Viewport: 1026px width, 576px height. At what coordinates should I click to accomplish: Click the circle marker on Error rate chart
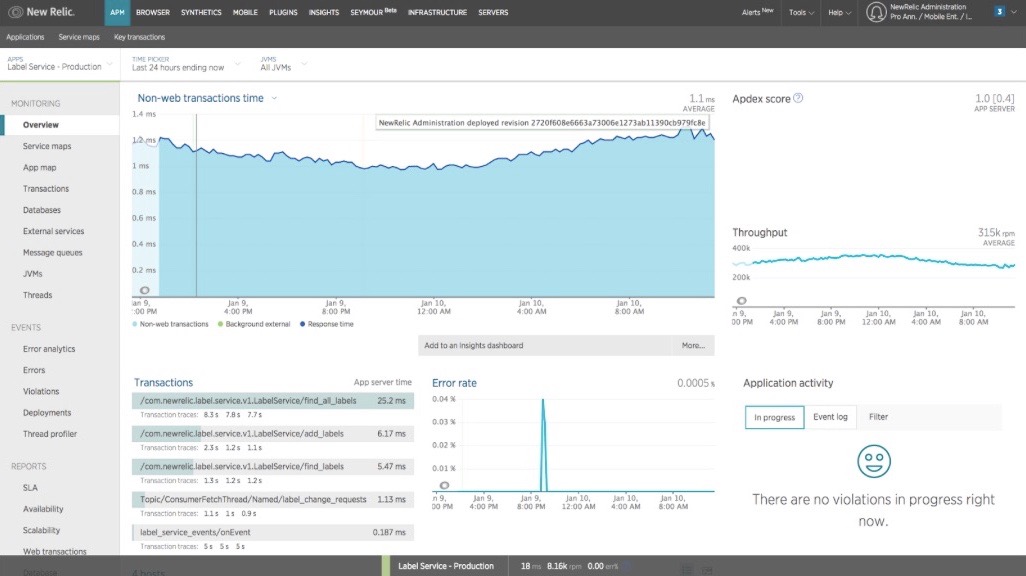(444, 485)
